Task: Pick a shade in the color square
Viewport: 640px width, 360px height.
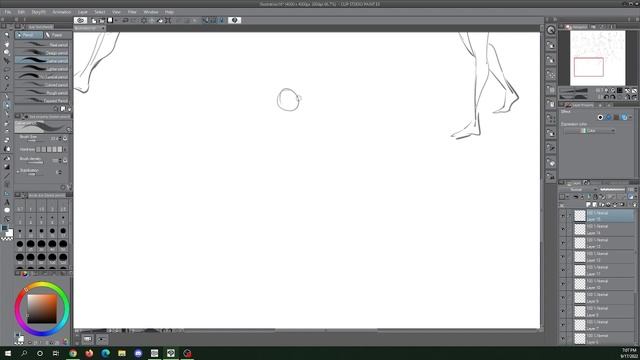Action: click(x=42, y=309)
